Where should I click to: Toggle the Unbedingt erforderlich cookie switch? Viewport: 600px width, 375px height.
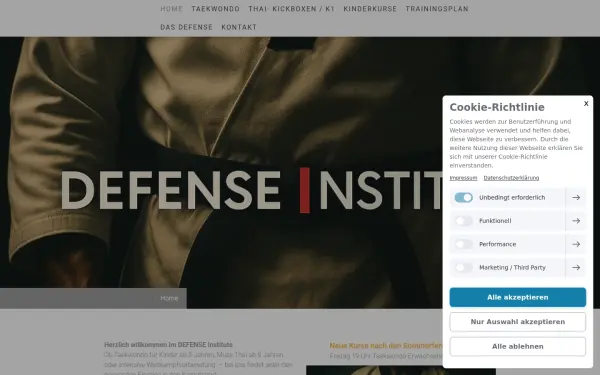(463, 197)
